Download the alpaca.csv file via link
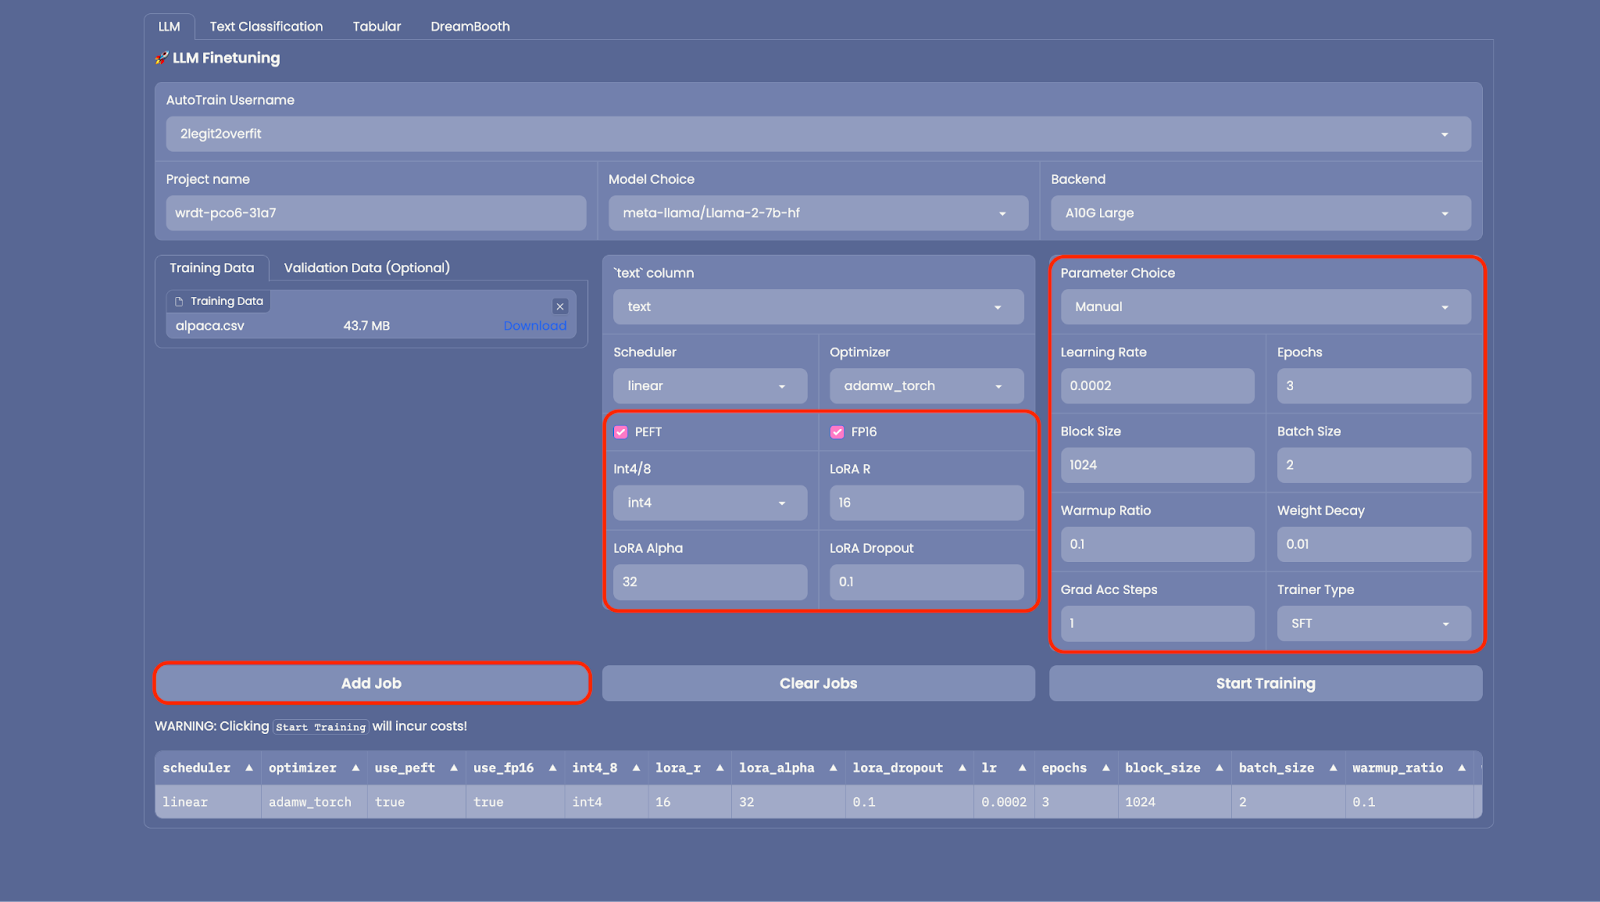 click(x=534, y=326)
